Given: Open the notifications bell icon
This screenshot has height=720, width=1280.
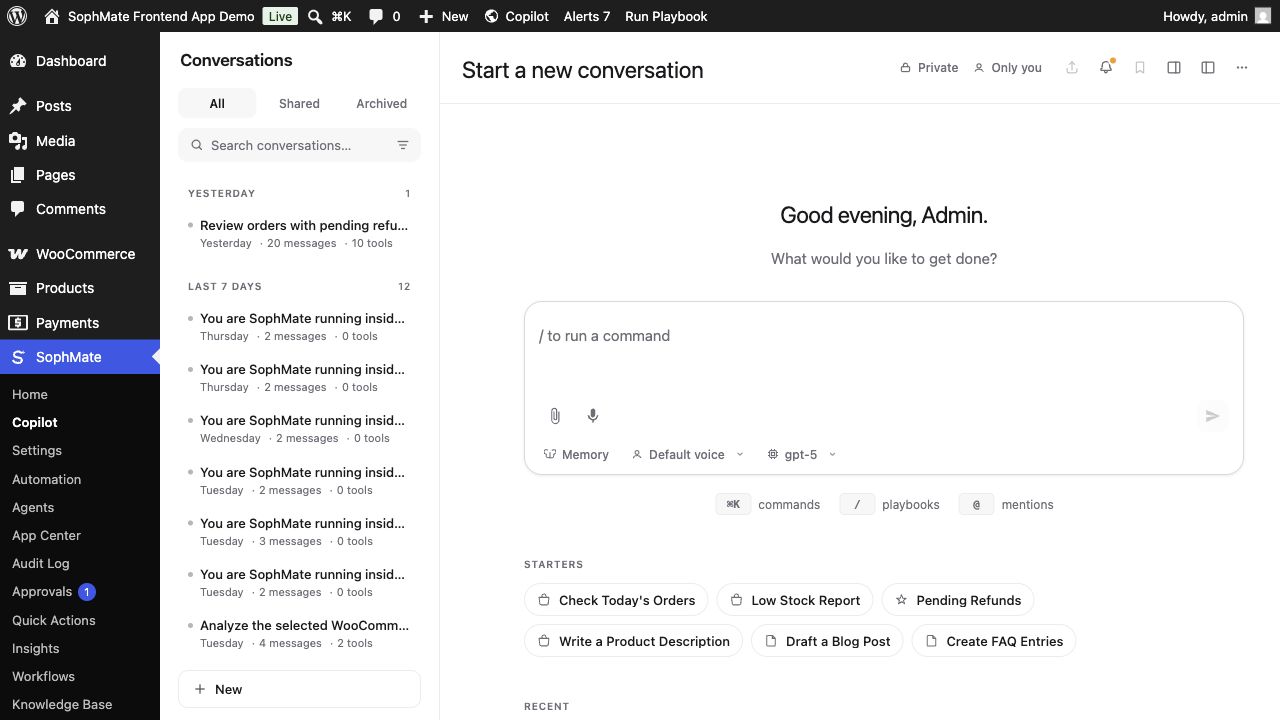Looking at the screenshot, I should tap(1106, 67).
